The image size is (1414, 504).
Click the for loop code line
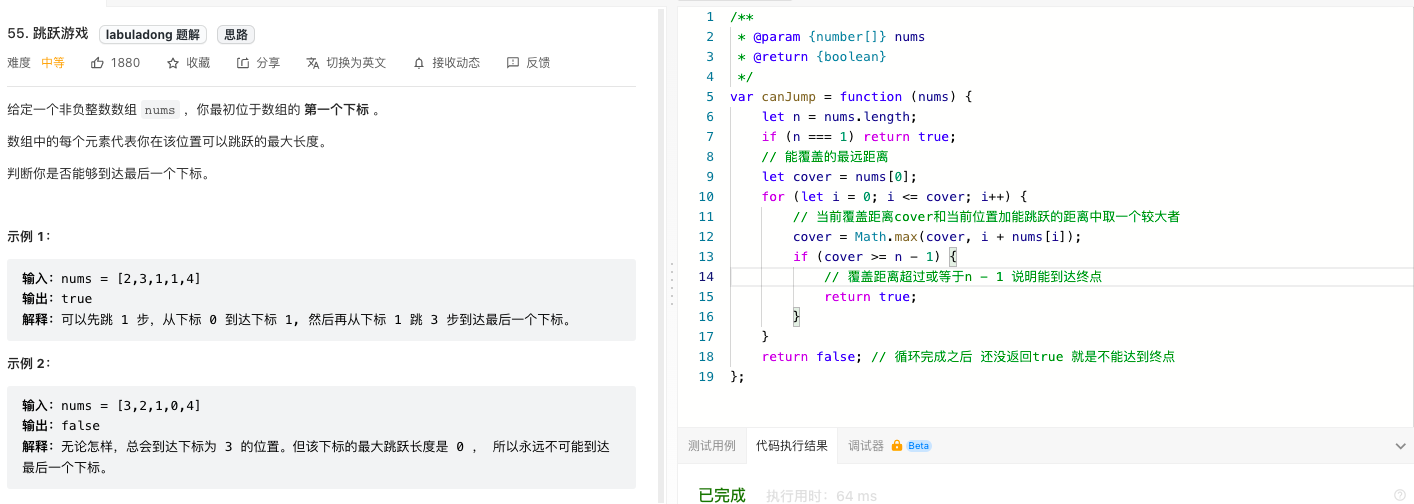(895, 197)
